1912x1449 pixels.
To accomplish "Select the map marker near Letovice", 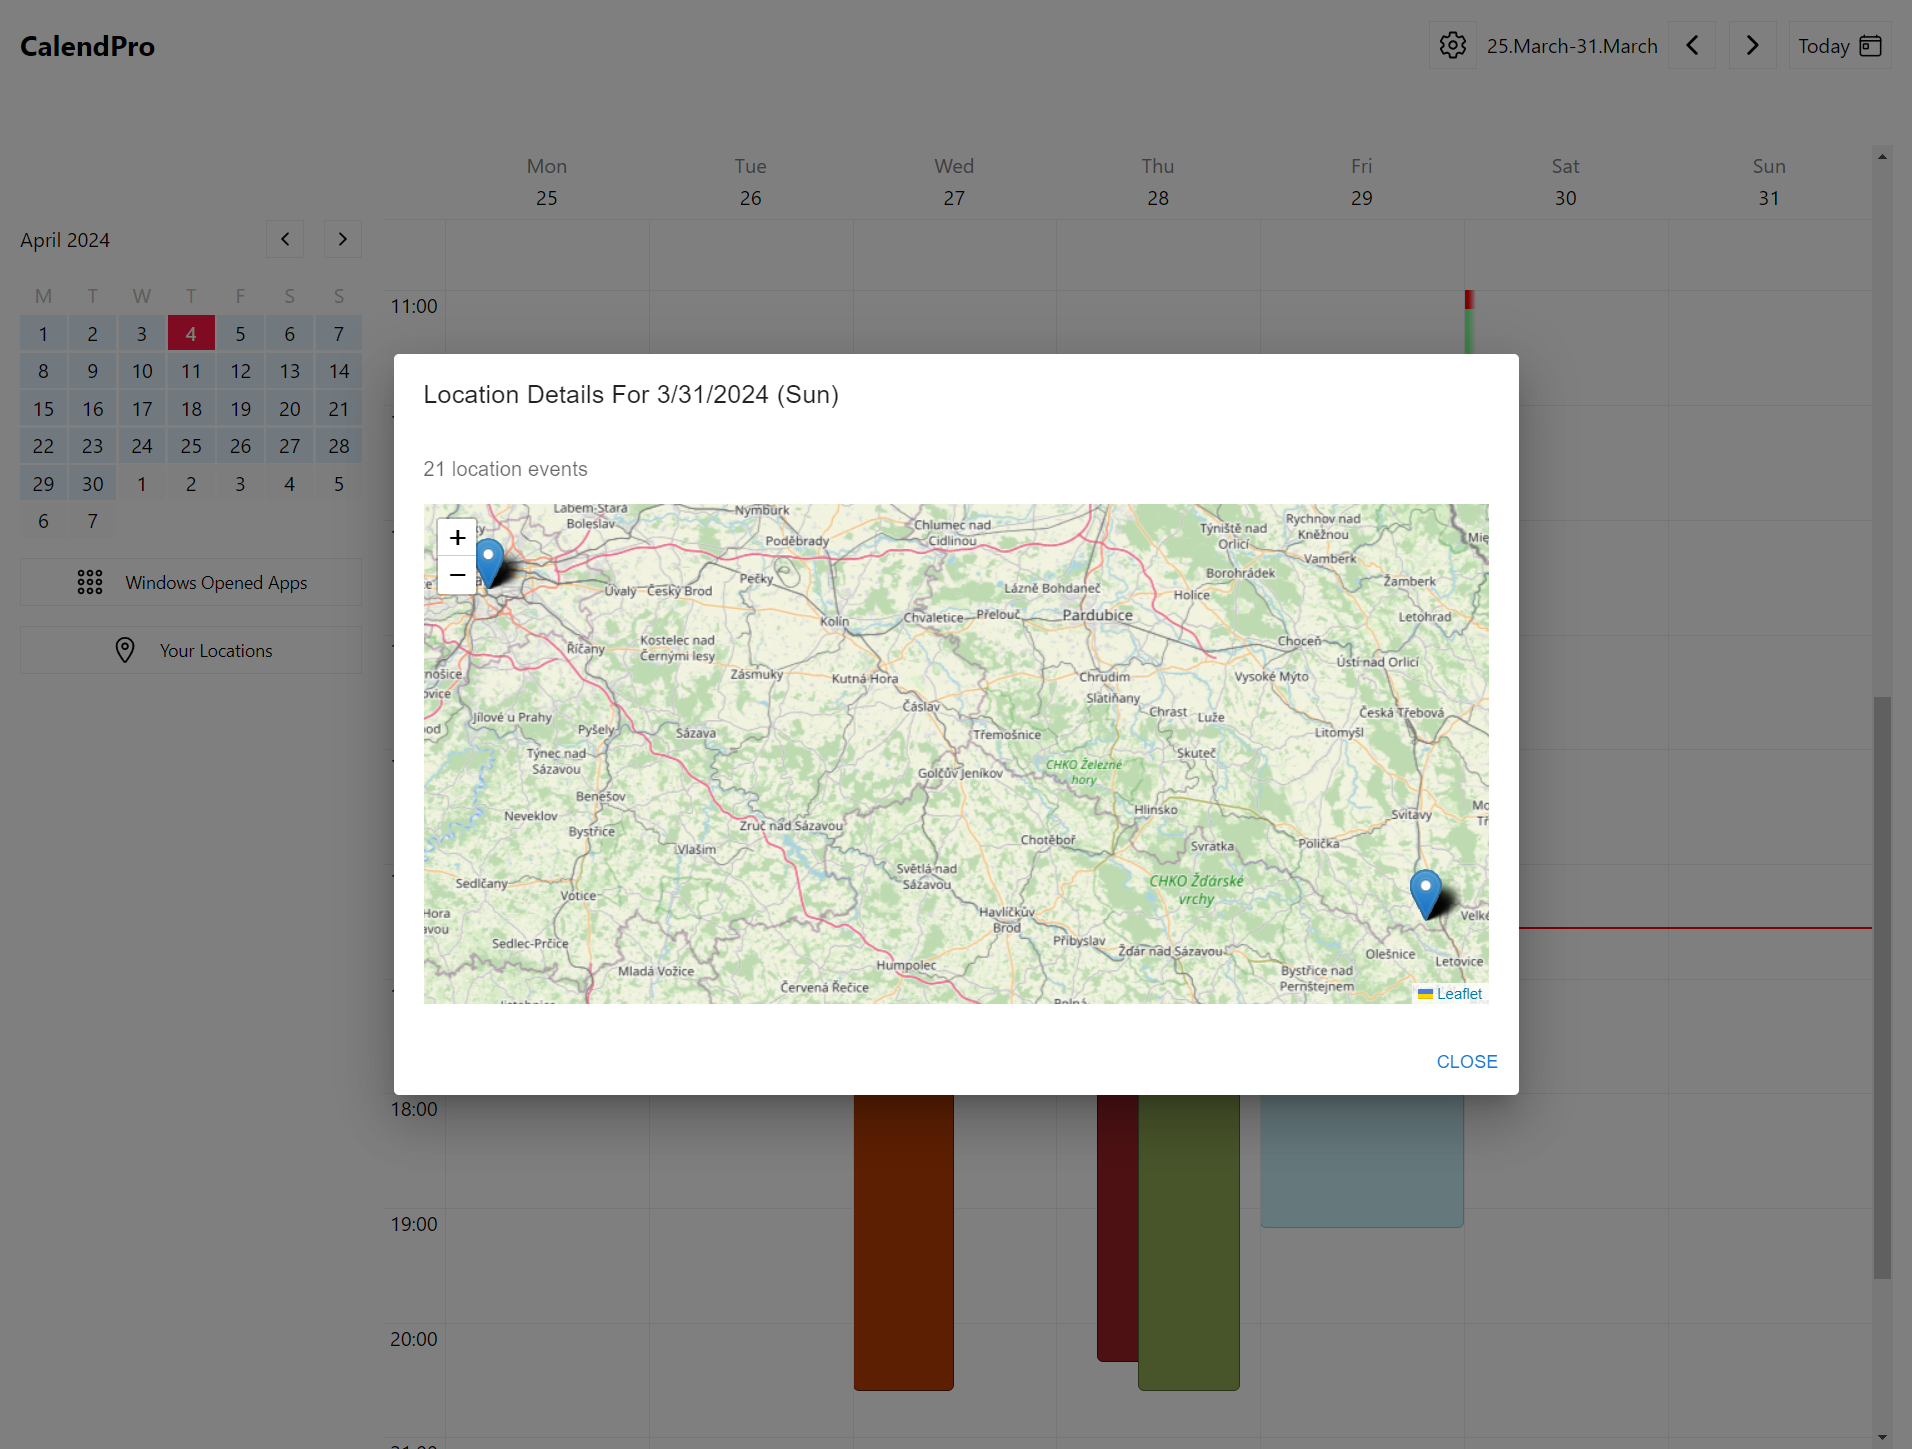I will pos(1425,893).
